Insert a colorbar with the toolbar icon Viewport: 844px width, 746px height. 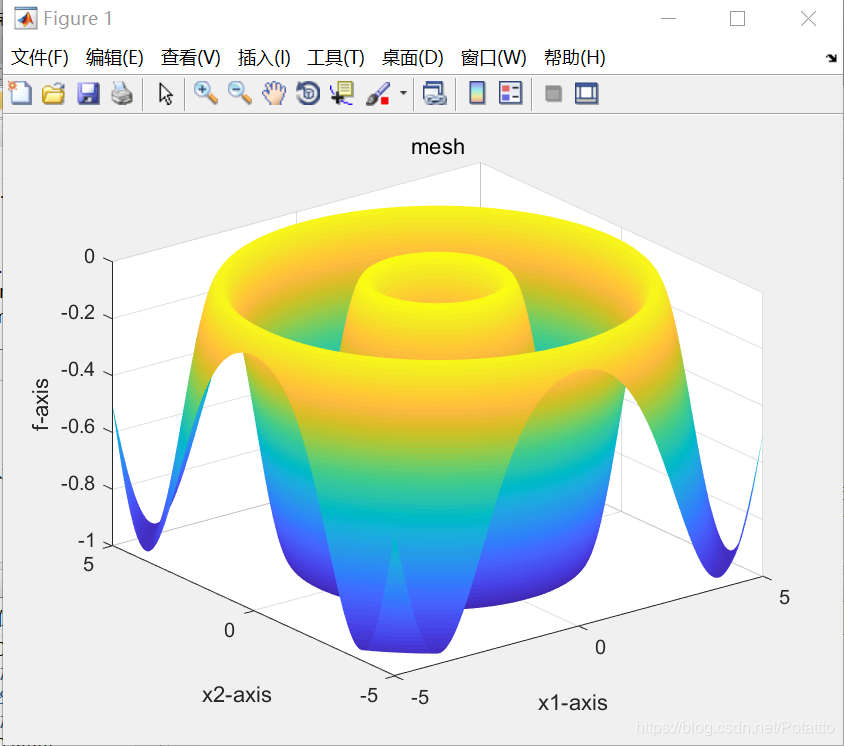tap(477, 93)
